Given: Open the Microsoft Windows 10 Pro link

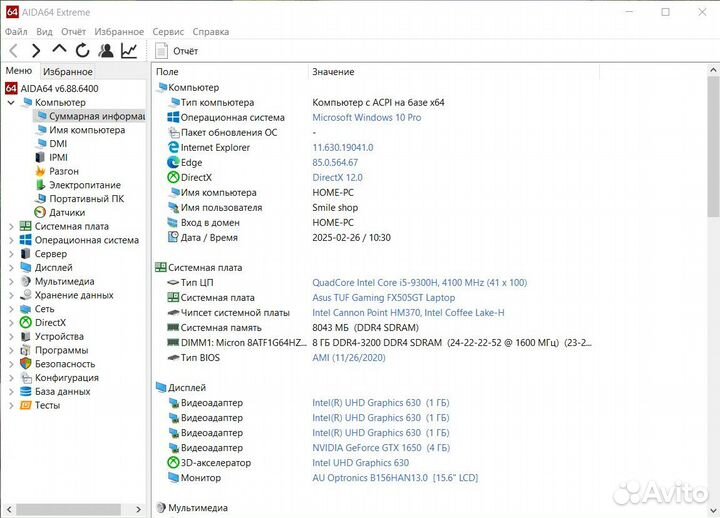Looking at the screenshot, I should click(366, 118).
